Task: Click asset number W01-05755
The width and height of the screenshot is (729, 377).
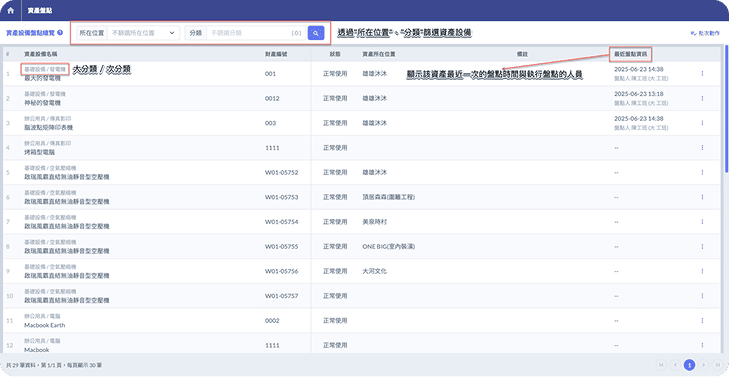Action: pyautogui.click(x=282, y=246)
